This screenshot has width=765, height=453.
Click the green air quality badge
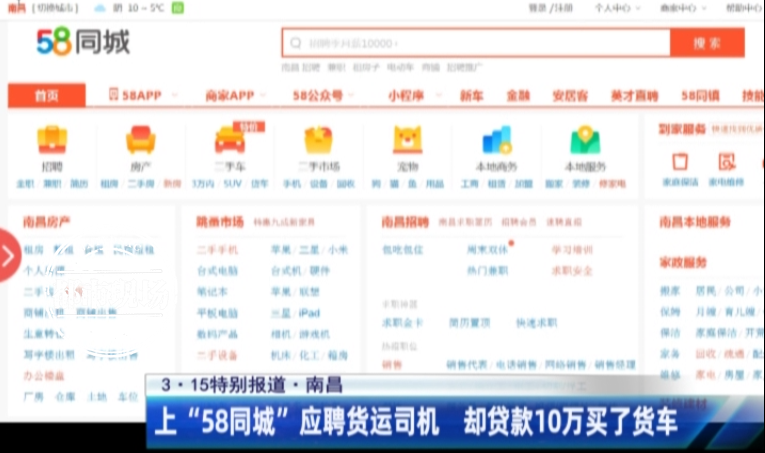[x=178, y=8]
